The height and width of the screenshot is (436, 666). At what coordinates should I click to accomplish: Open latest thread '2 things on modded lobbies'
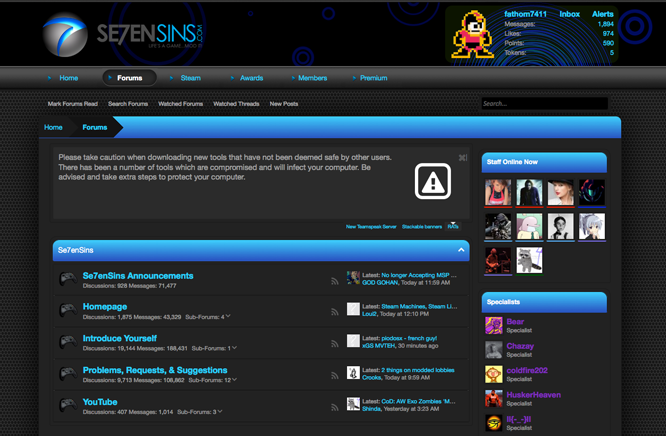click(x=418, y=370)
